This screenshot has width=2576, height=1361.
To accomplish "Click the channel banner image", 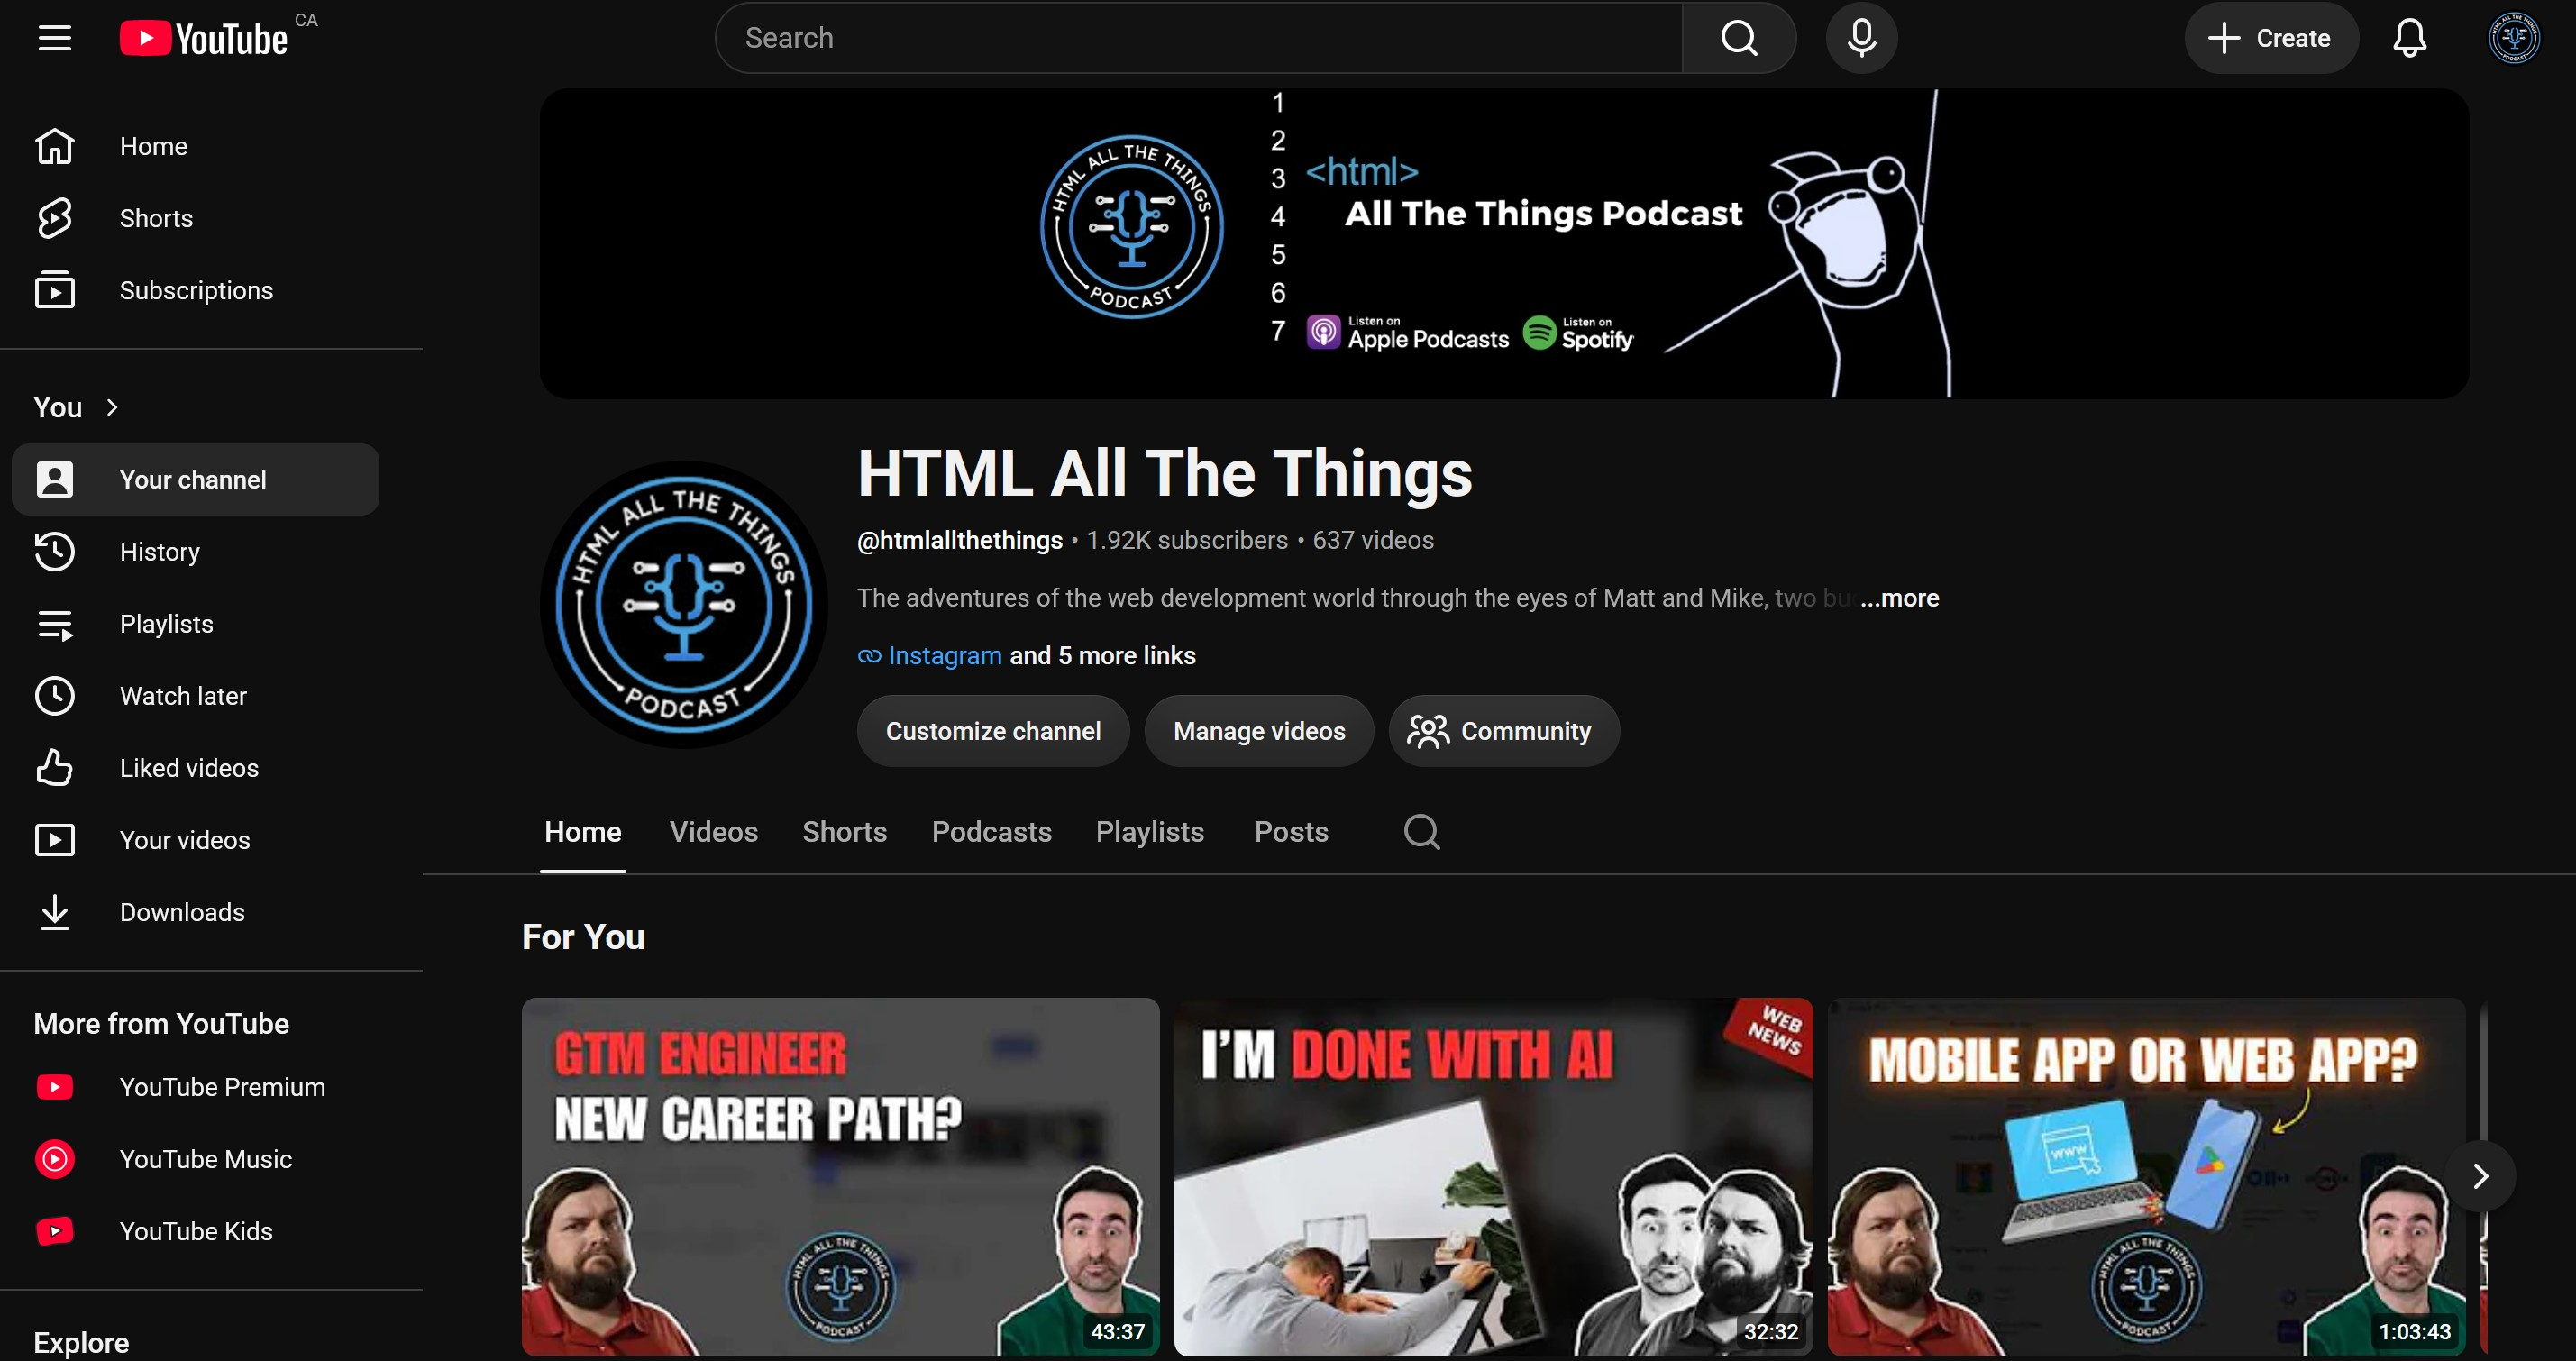I will pyautogui.click(x=1504, y=244).
